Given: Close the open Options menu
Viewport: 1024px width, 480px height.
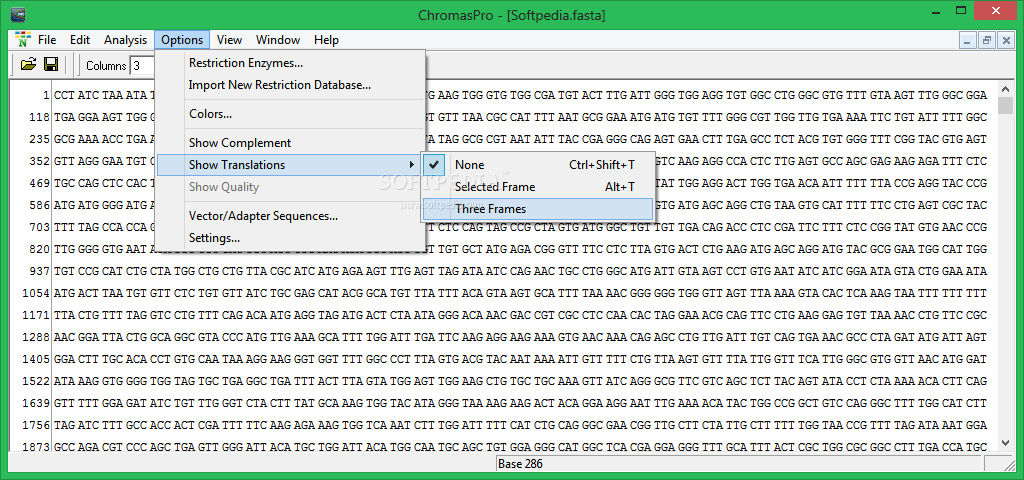Looking at the screenshot, I should [182, 40].
